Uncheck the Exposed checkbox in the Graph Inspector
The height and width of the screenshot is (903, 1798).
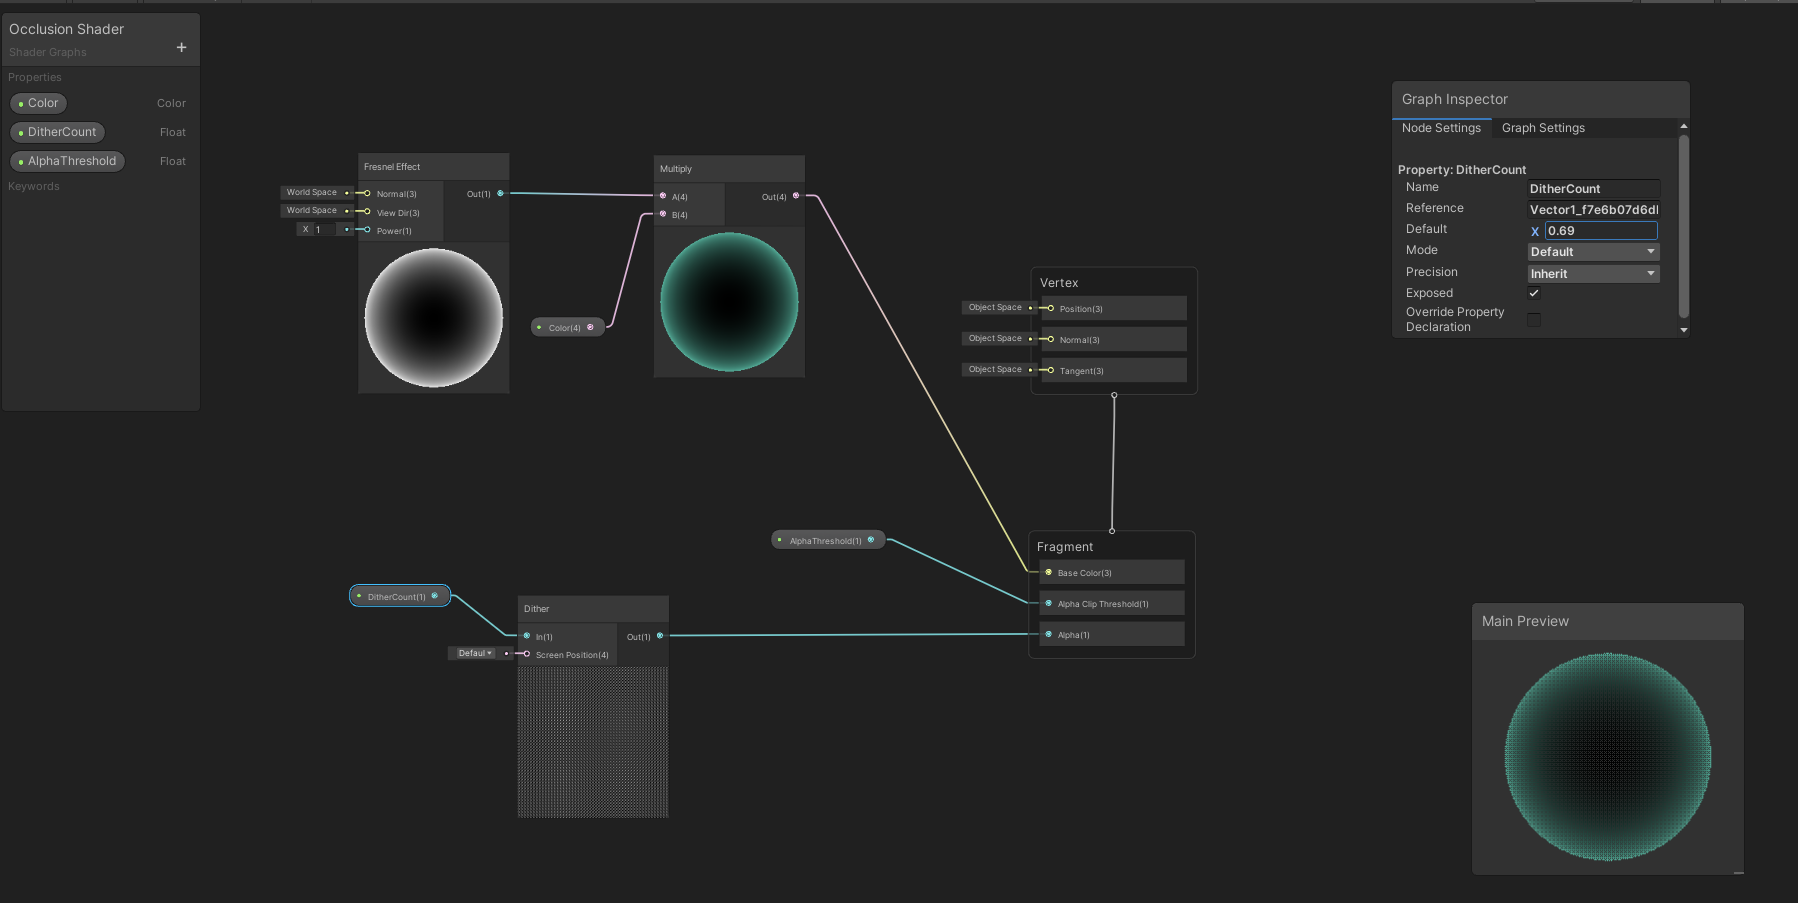[1535, 292]
